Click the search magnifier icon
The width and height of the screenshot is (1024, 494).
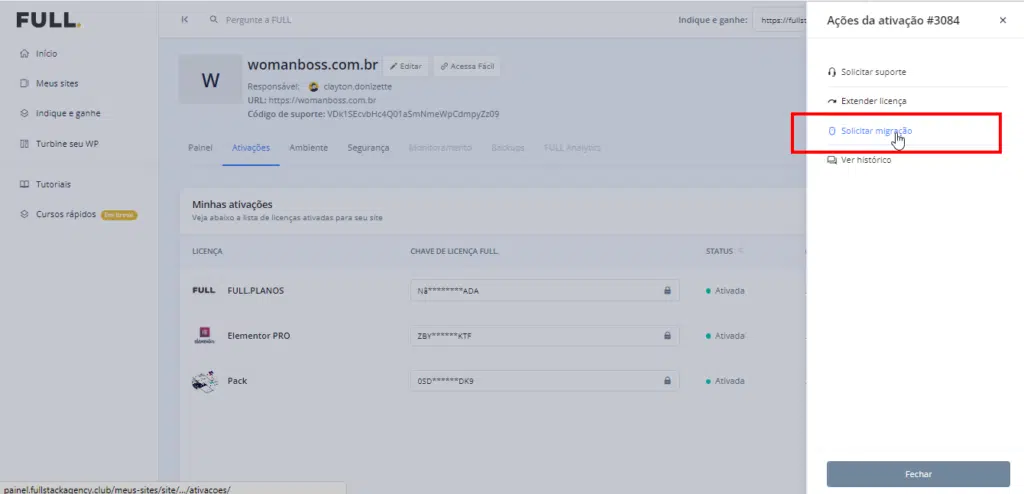click(214, 20)
